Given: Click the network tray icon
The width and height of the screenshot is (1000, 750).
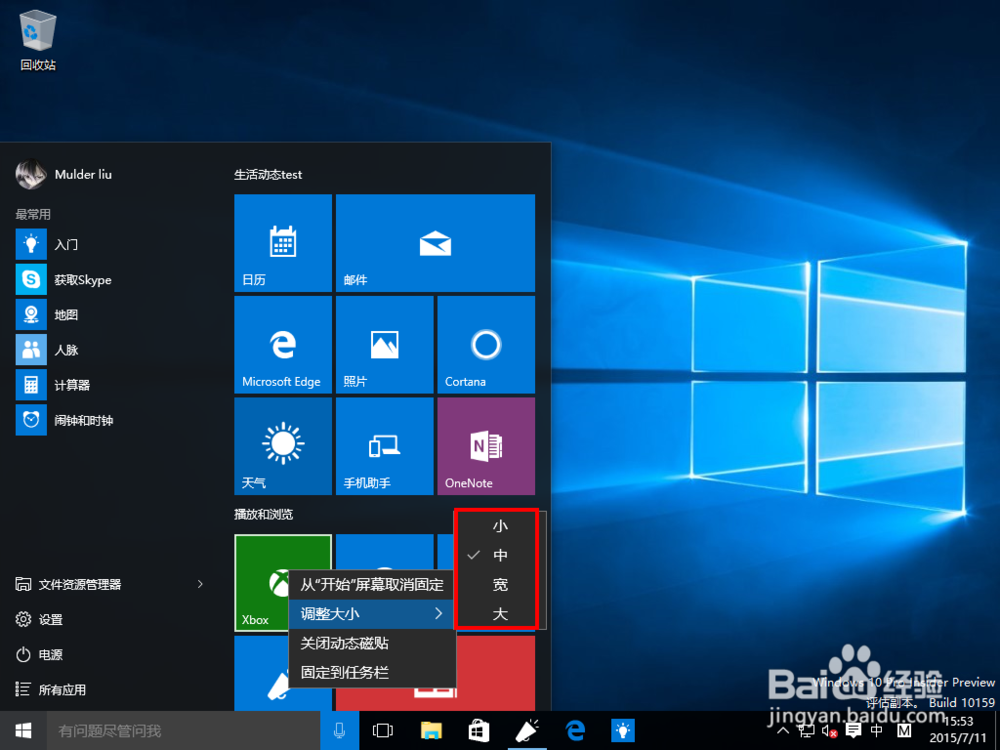Looking at the screenshot, I should [x=806, y=731].
